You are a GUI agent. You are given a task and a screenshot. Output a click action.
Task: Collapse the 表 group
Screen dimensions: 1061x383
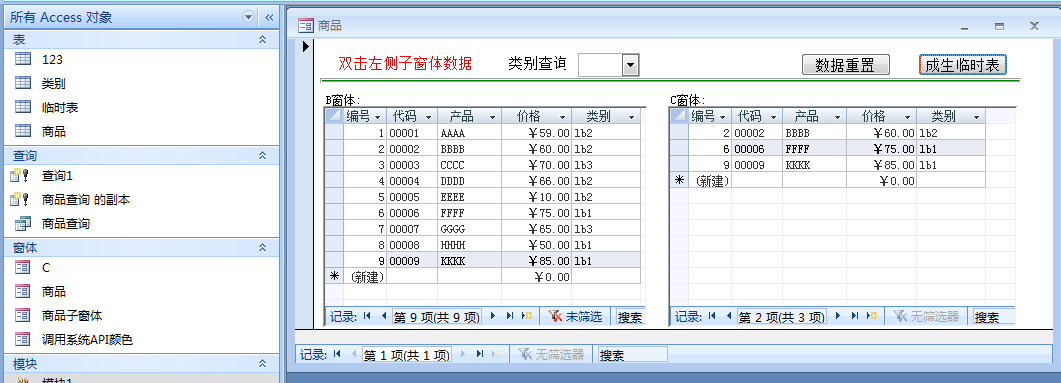pyautogui.click(x=263, y=41)
